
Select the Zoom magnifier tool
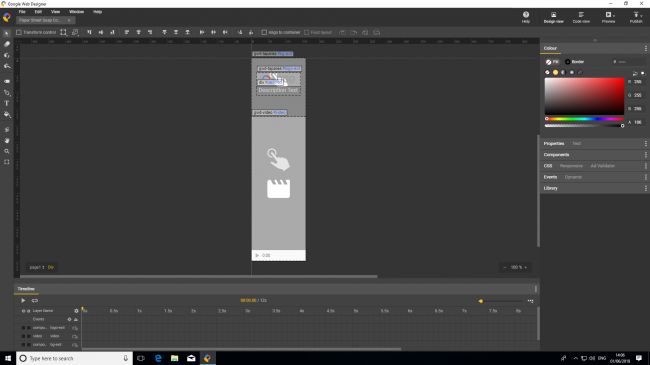coord(7,151)
